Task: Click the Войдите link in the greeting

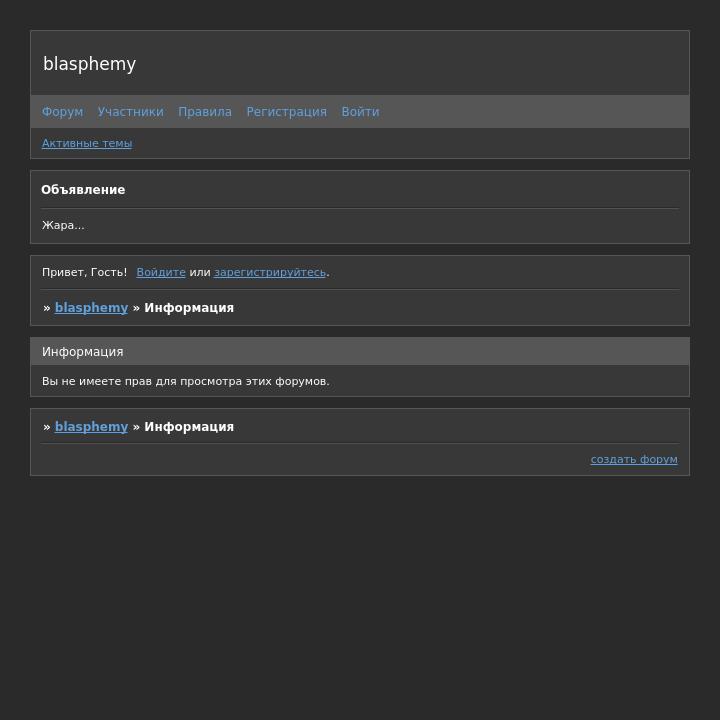Action: point(161,272)
